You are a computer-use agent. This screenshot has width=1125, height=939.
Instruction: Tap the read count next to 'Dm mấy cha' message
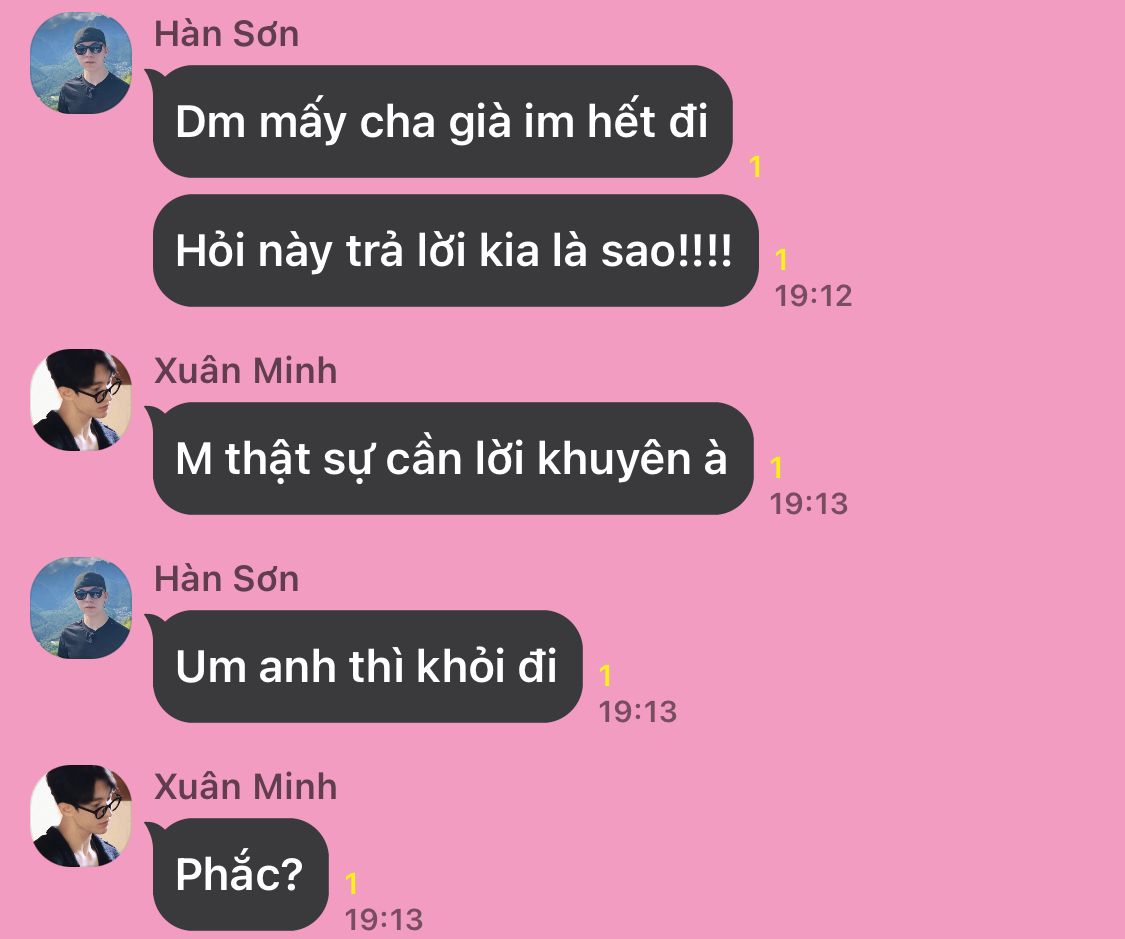[755, 166]
